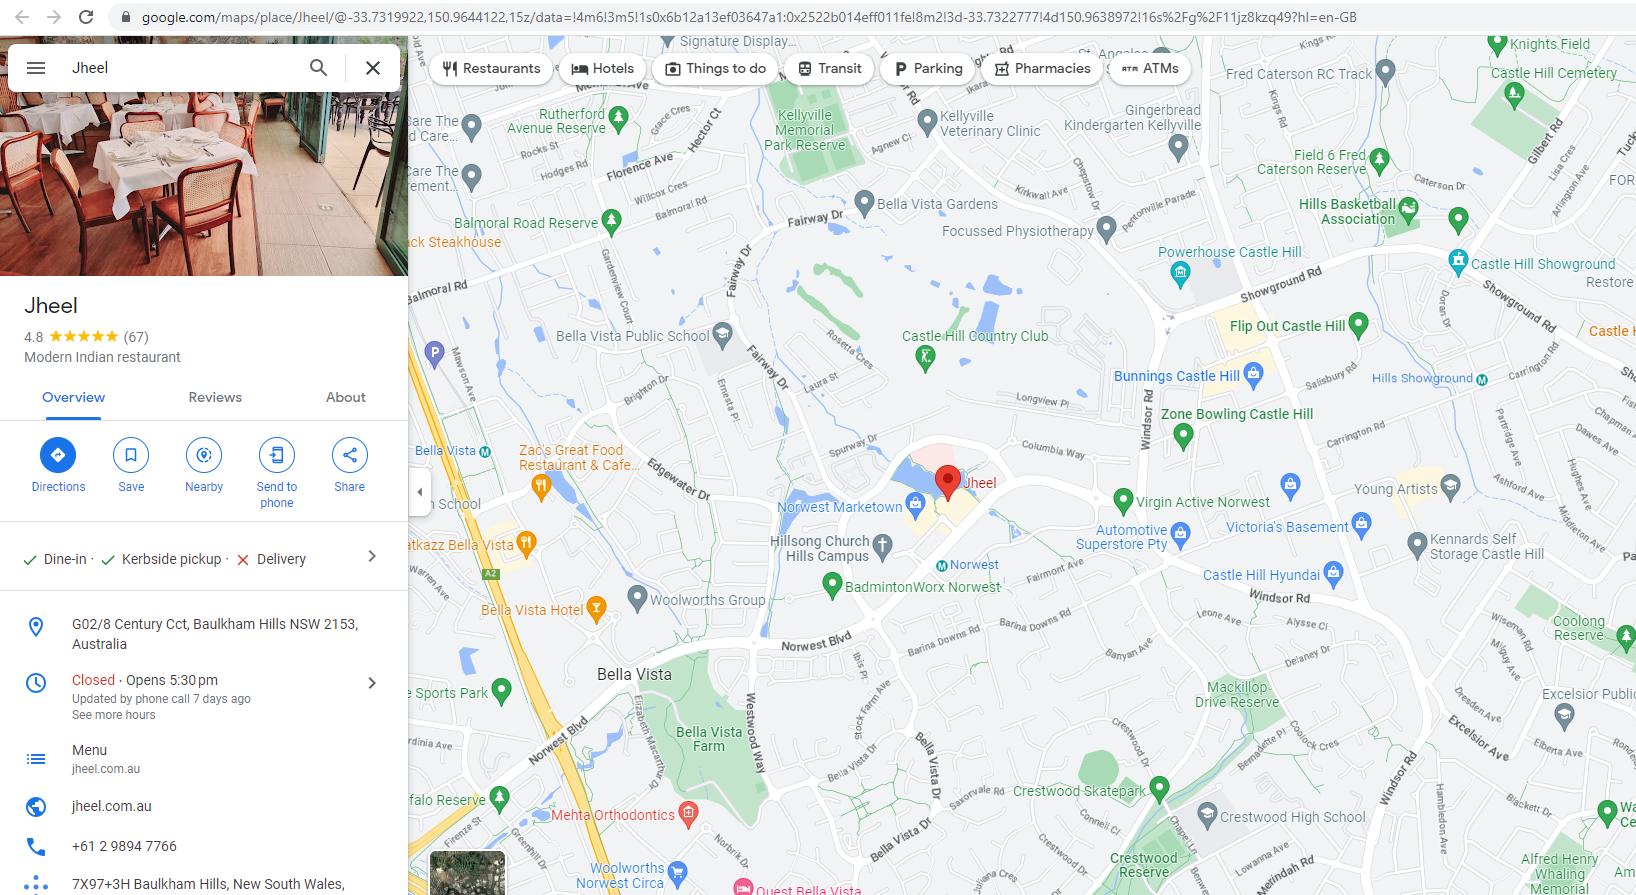Image resolution: width=1636 pixels, height=895 pixels.
Task: Enable the Parking filter chip
Action: coord(928,68)
